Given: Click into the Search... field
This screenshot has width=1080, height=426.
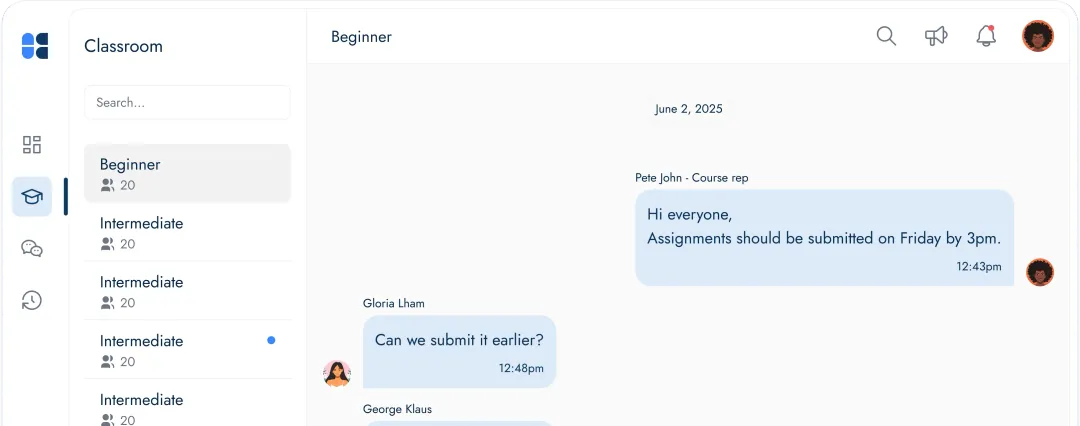Looking at the screenshot, I should (x=187, y=103).
